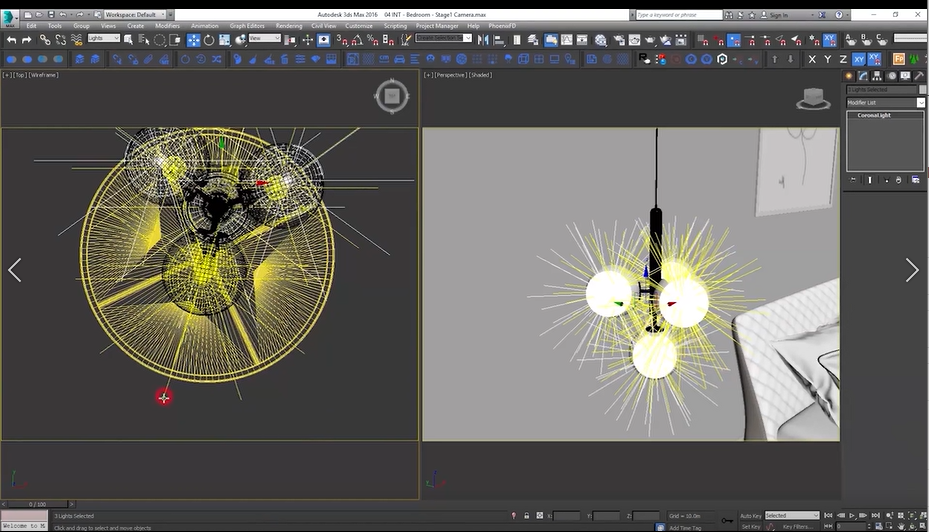This screenshot has height=532, width=929.
Task: Click the Select Object tool
Action: 128,40
